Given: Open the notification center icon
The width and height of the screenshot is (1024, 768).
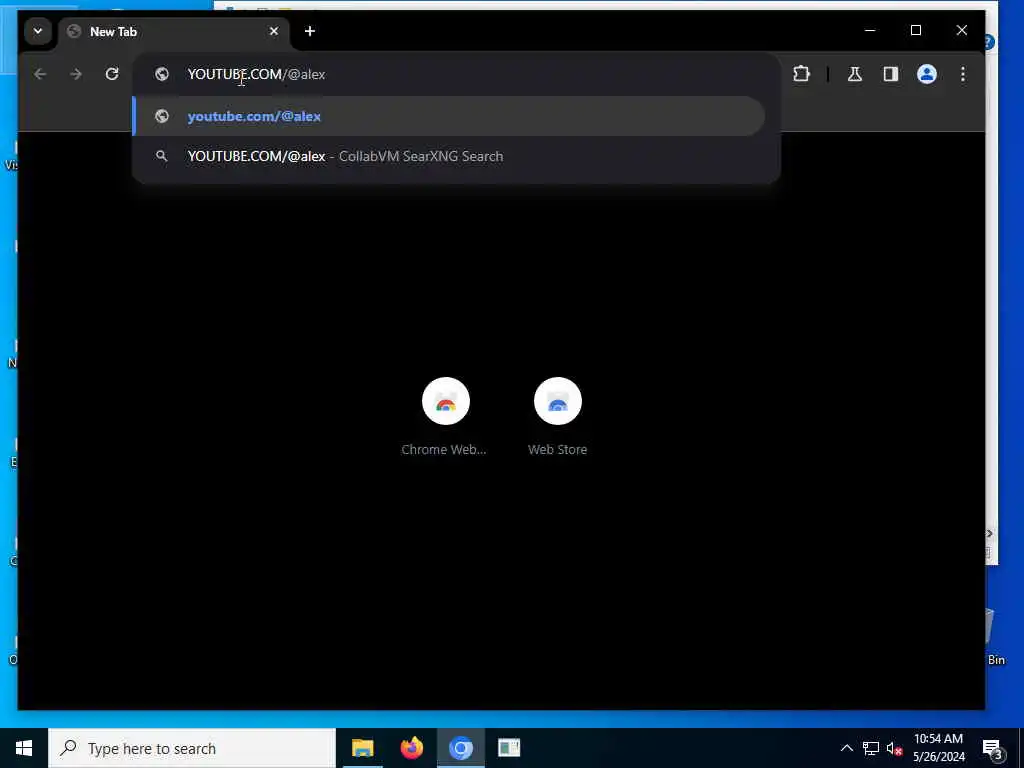Looking at the screenshot, I should click(992, 748).
